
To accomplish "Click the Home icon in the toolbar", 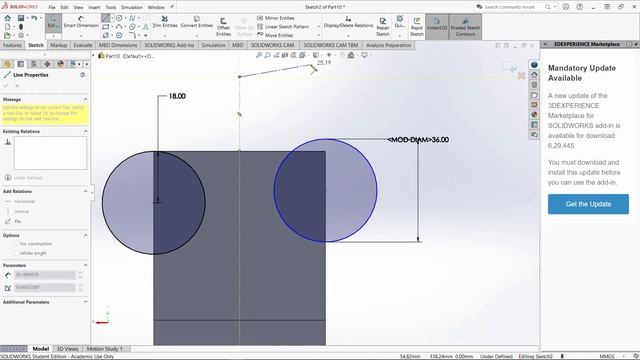I will 8,18.
